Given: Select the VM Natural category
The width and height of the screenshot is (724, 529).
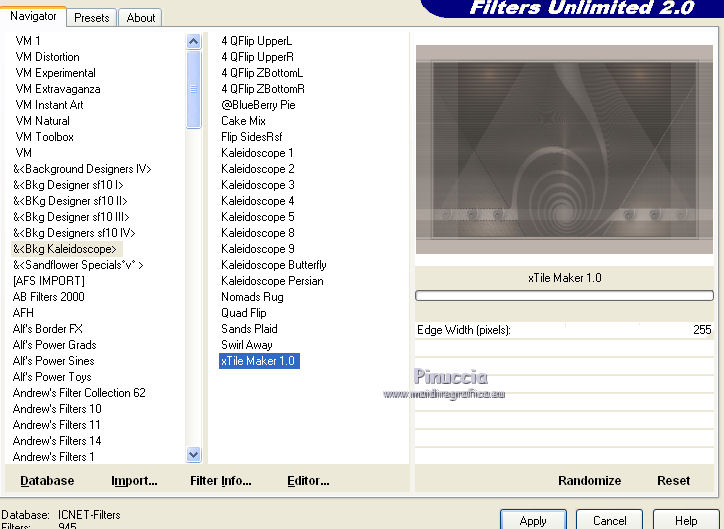Looking at the screenshot, I should point(42,121).
